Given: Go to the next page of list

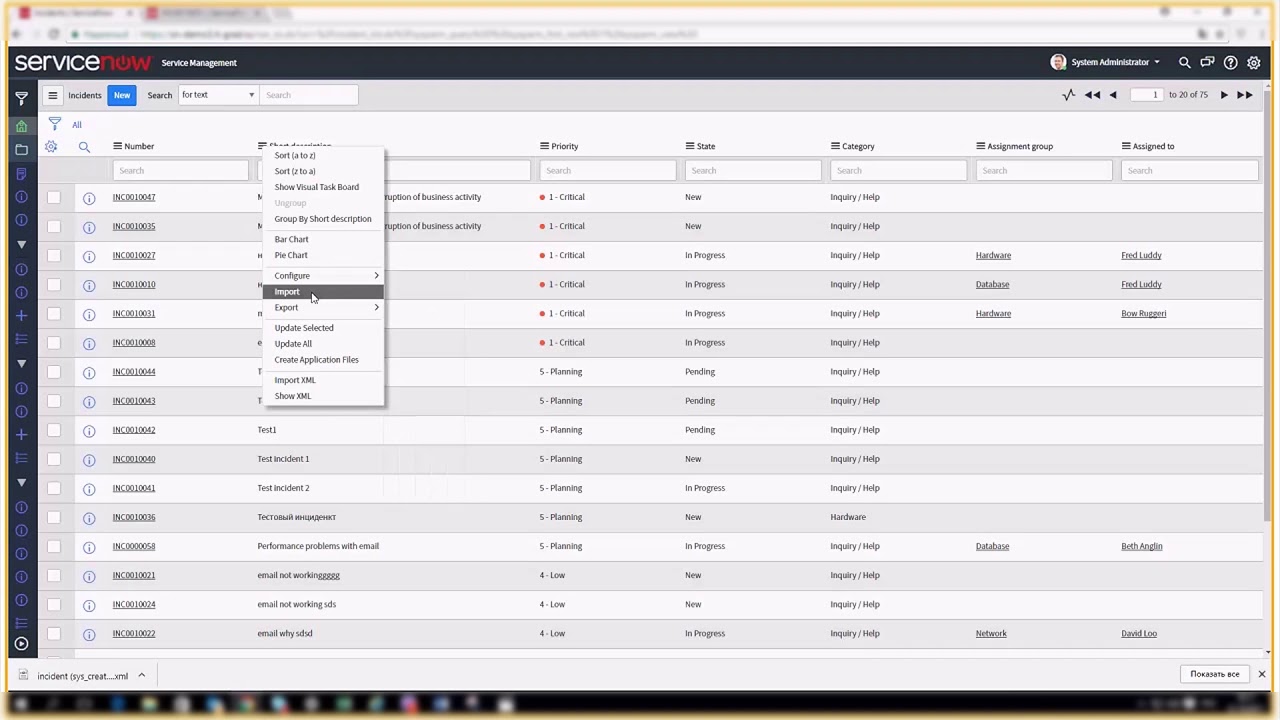Looking at the screenshot, I should tap(1224, 95).
